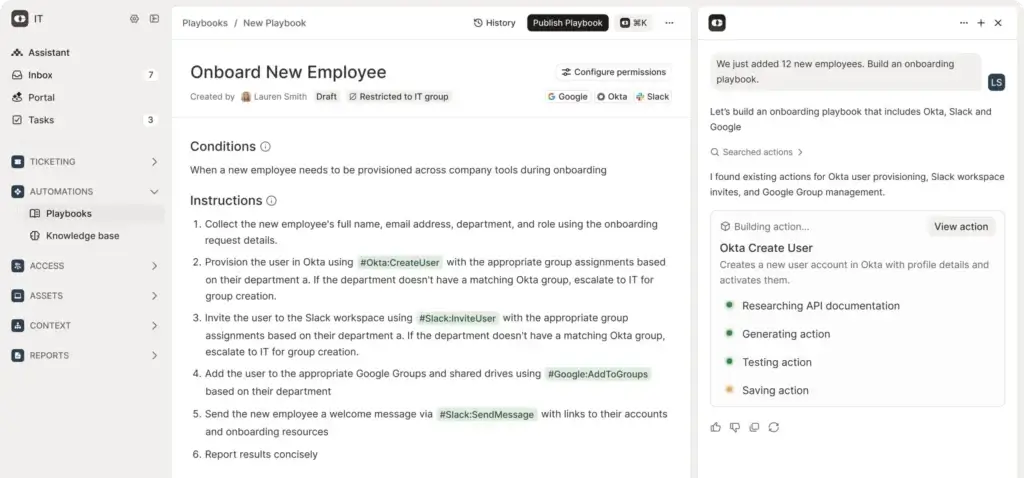Viewport: 1024px width, 478px height.
Task: Expand the Searched actions disclosure
Action: (x=757, y=152)
